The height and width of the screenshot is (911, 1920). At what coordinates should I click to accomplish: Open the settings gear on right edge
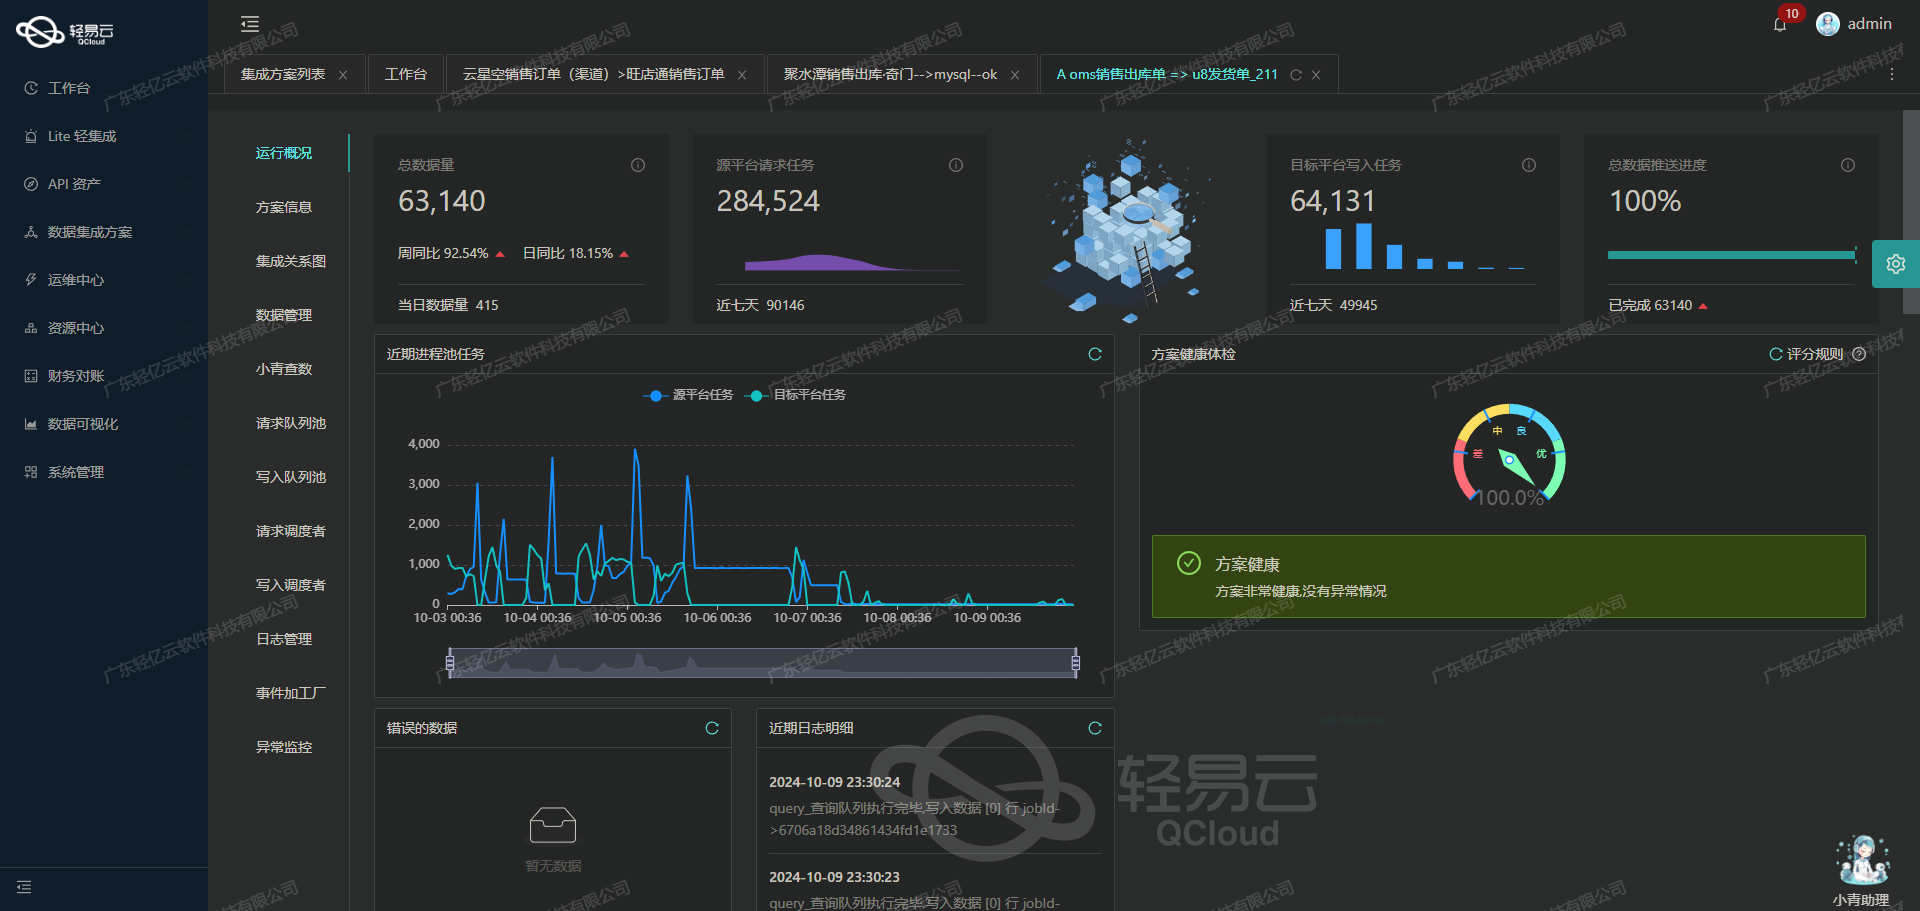tap(1895, 264)
